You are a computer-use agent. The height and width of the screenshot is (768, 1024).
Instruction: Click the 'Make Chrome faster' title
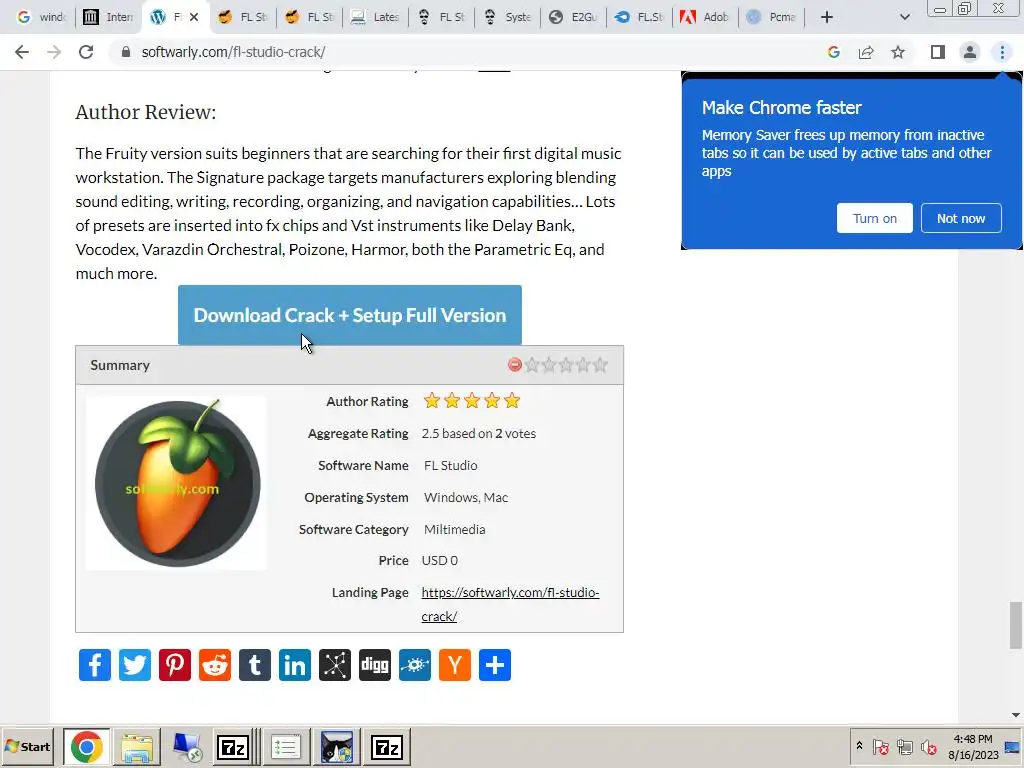[x=782, y=108]
